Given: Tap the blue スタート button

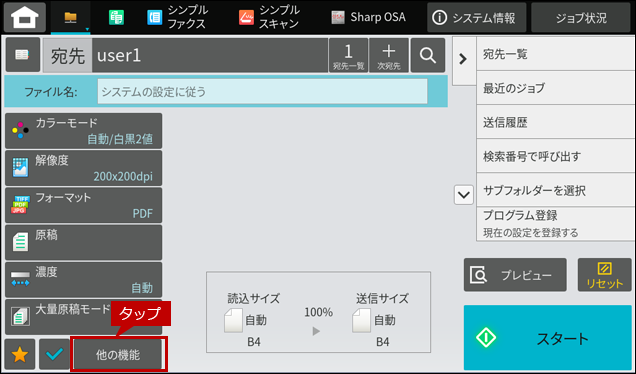Looking at the screenshot, I should click(x=548, y=337).
